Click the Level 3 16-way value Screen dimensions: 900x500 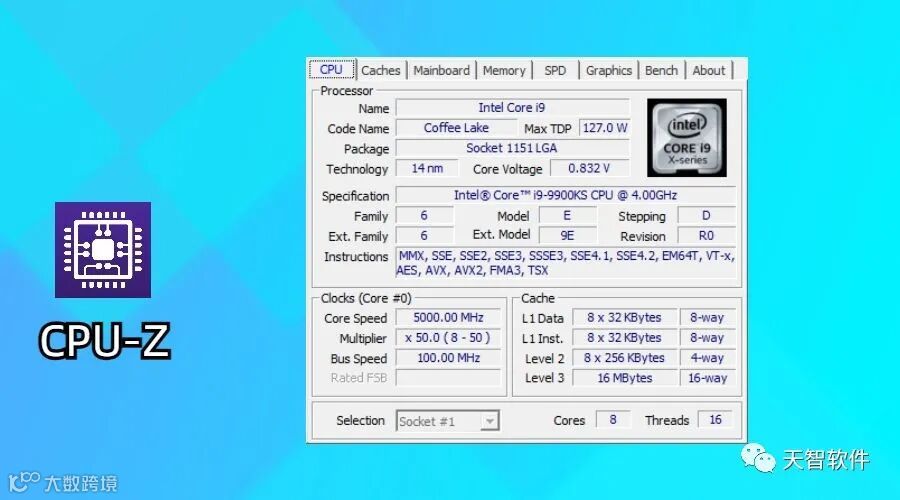[707, 378]
